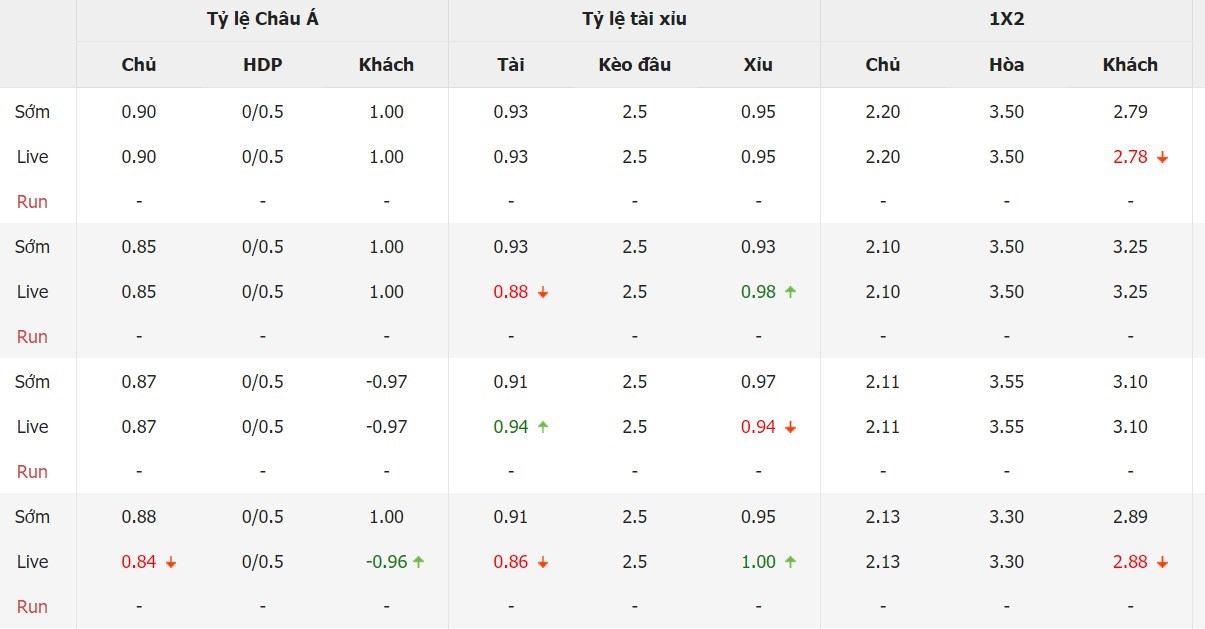
Task: Click the red down arrow beside 0.86
Action: coord(543,562)
